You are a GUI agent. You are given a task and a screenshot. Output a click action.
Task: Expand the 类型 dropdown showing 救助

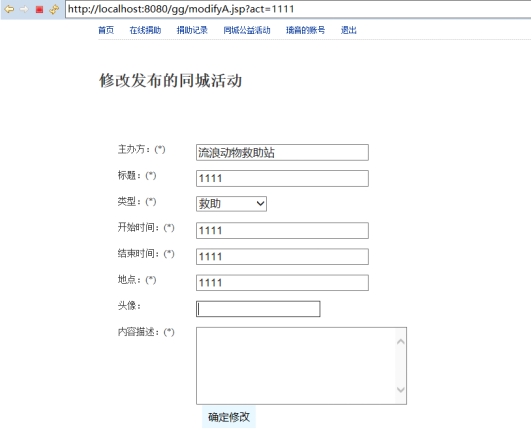(231, 204)
